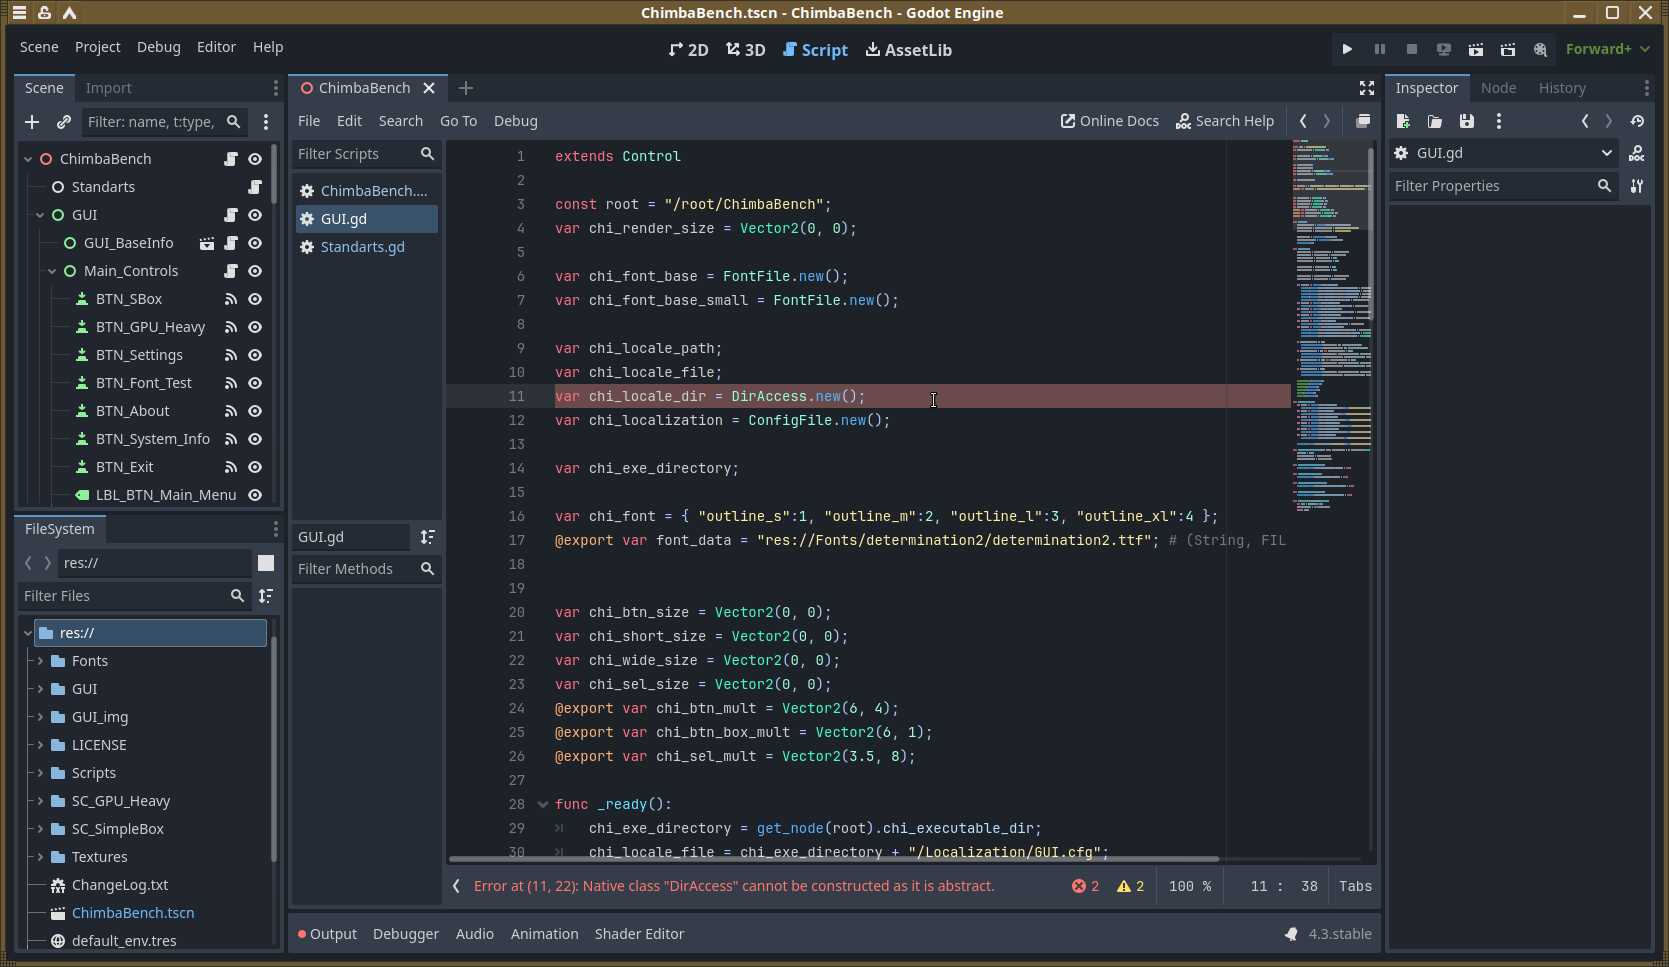Collapse the Main_Controls tree node
This screenshot has height=967, width=1669.
point(52,271)
